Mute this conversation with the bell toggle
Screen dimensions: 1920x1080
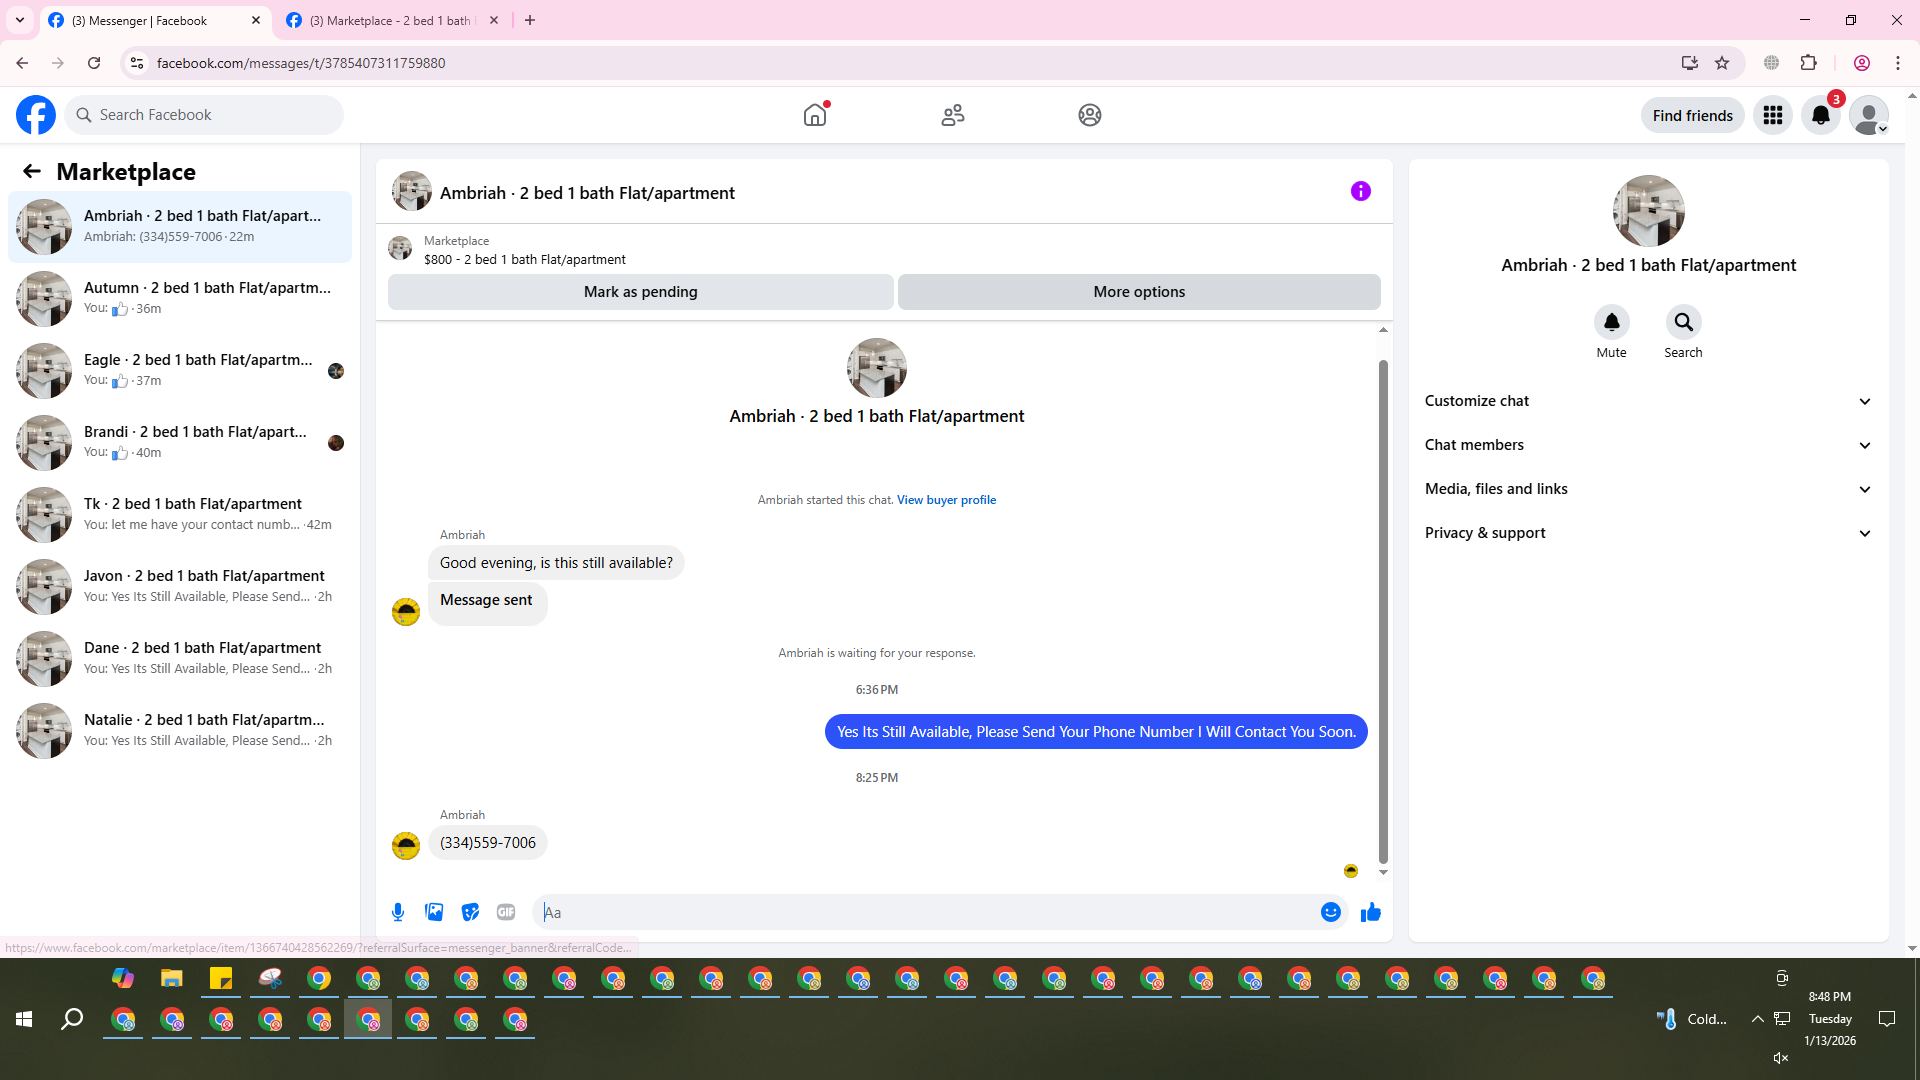tap(1611, 322)
